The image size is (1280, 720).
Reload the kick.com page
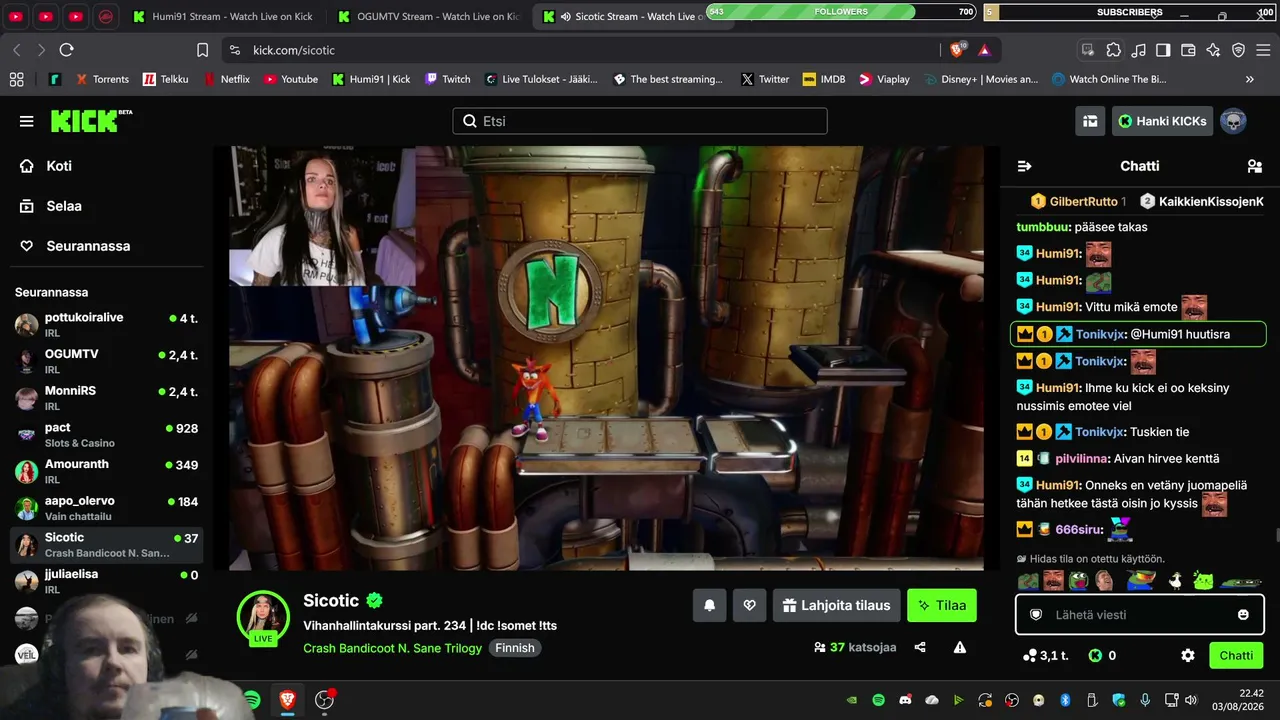tap(66, 50)
